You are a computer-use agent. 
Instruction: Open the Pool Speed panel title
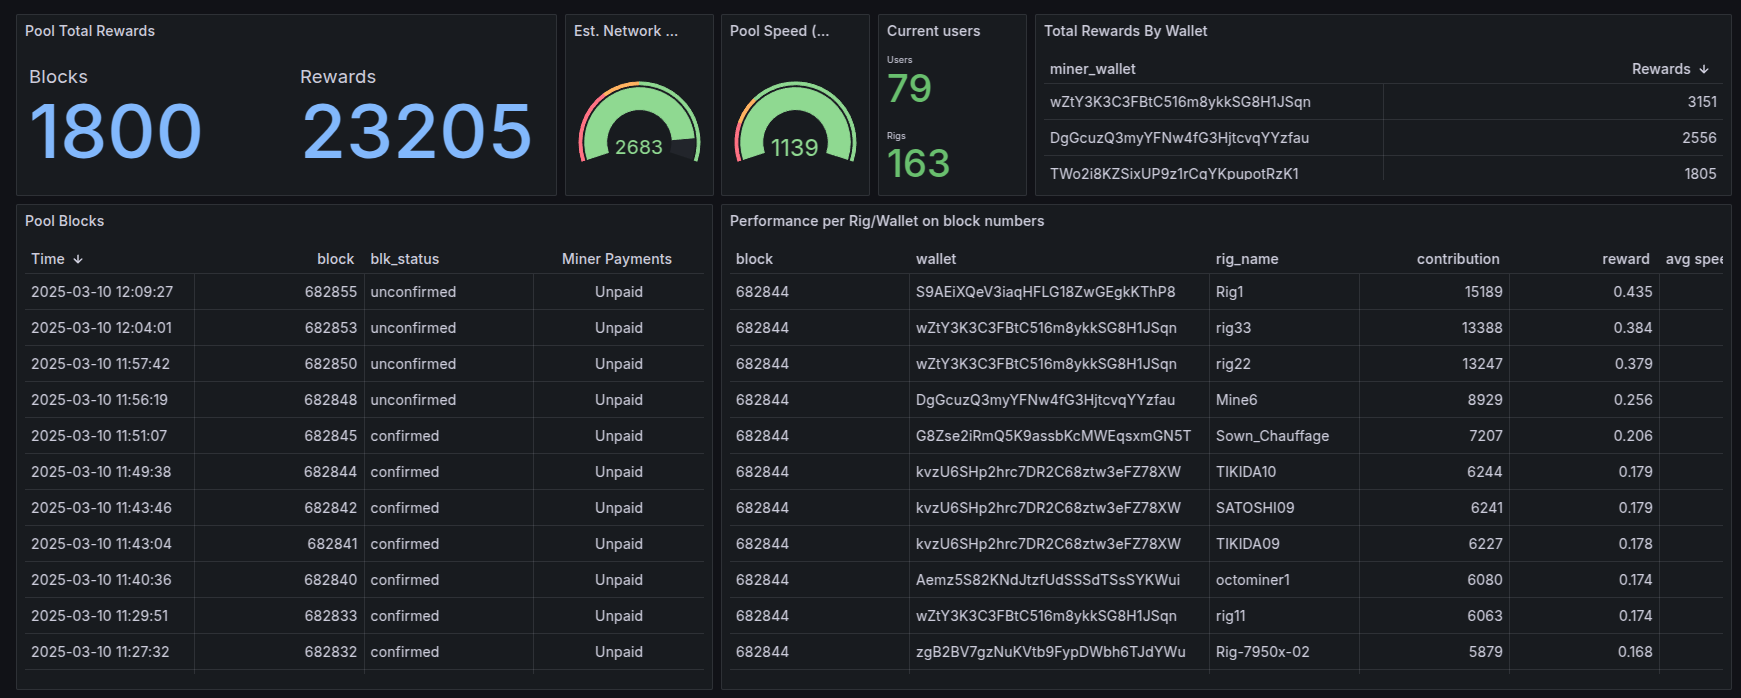pyautogui.click(x=780, y=31)
